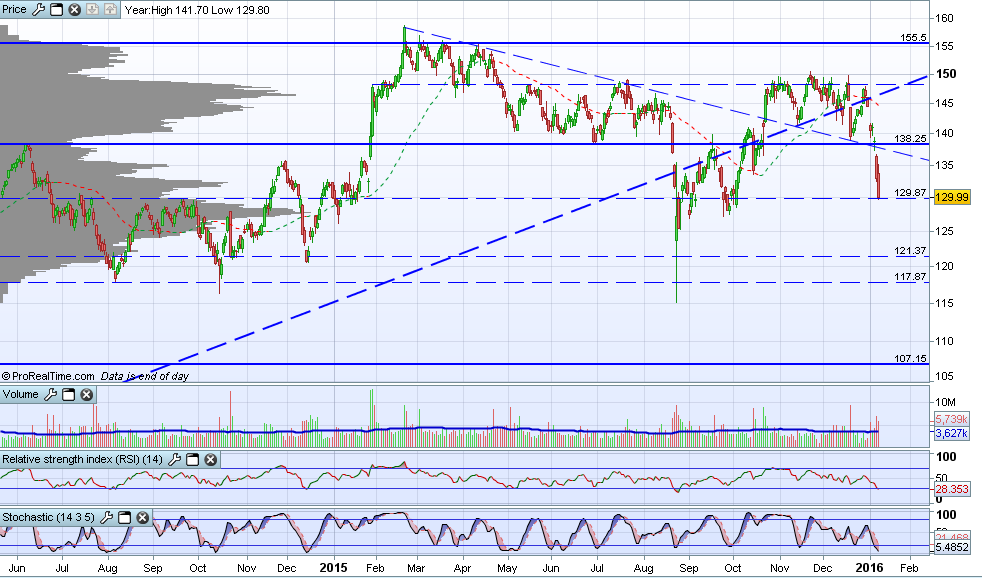
Task: Maximize the Volume panel
Action: [69, 395]
